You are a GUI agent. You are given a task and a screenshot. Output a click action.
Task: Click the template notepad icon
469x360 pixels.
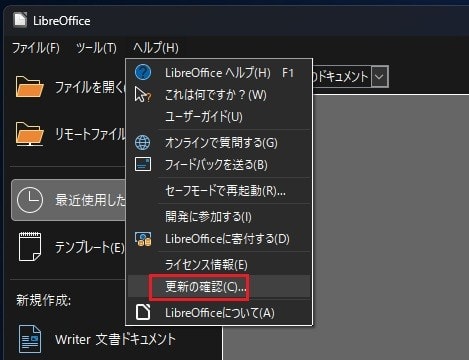(30, 247)
